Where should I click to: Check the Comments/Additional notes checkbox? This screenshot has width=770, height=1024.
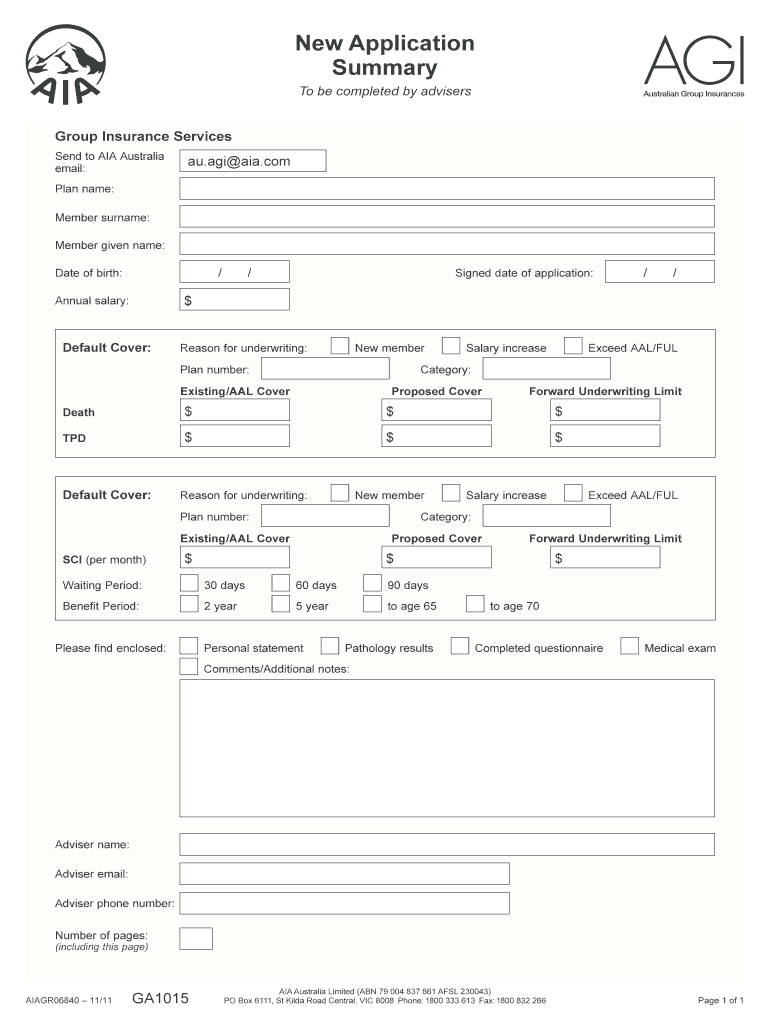click(188, 667)
